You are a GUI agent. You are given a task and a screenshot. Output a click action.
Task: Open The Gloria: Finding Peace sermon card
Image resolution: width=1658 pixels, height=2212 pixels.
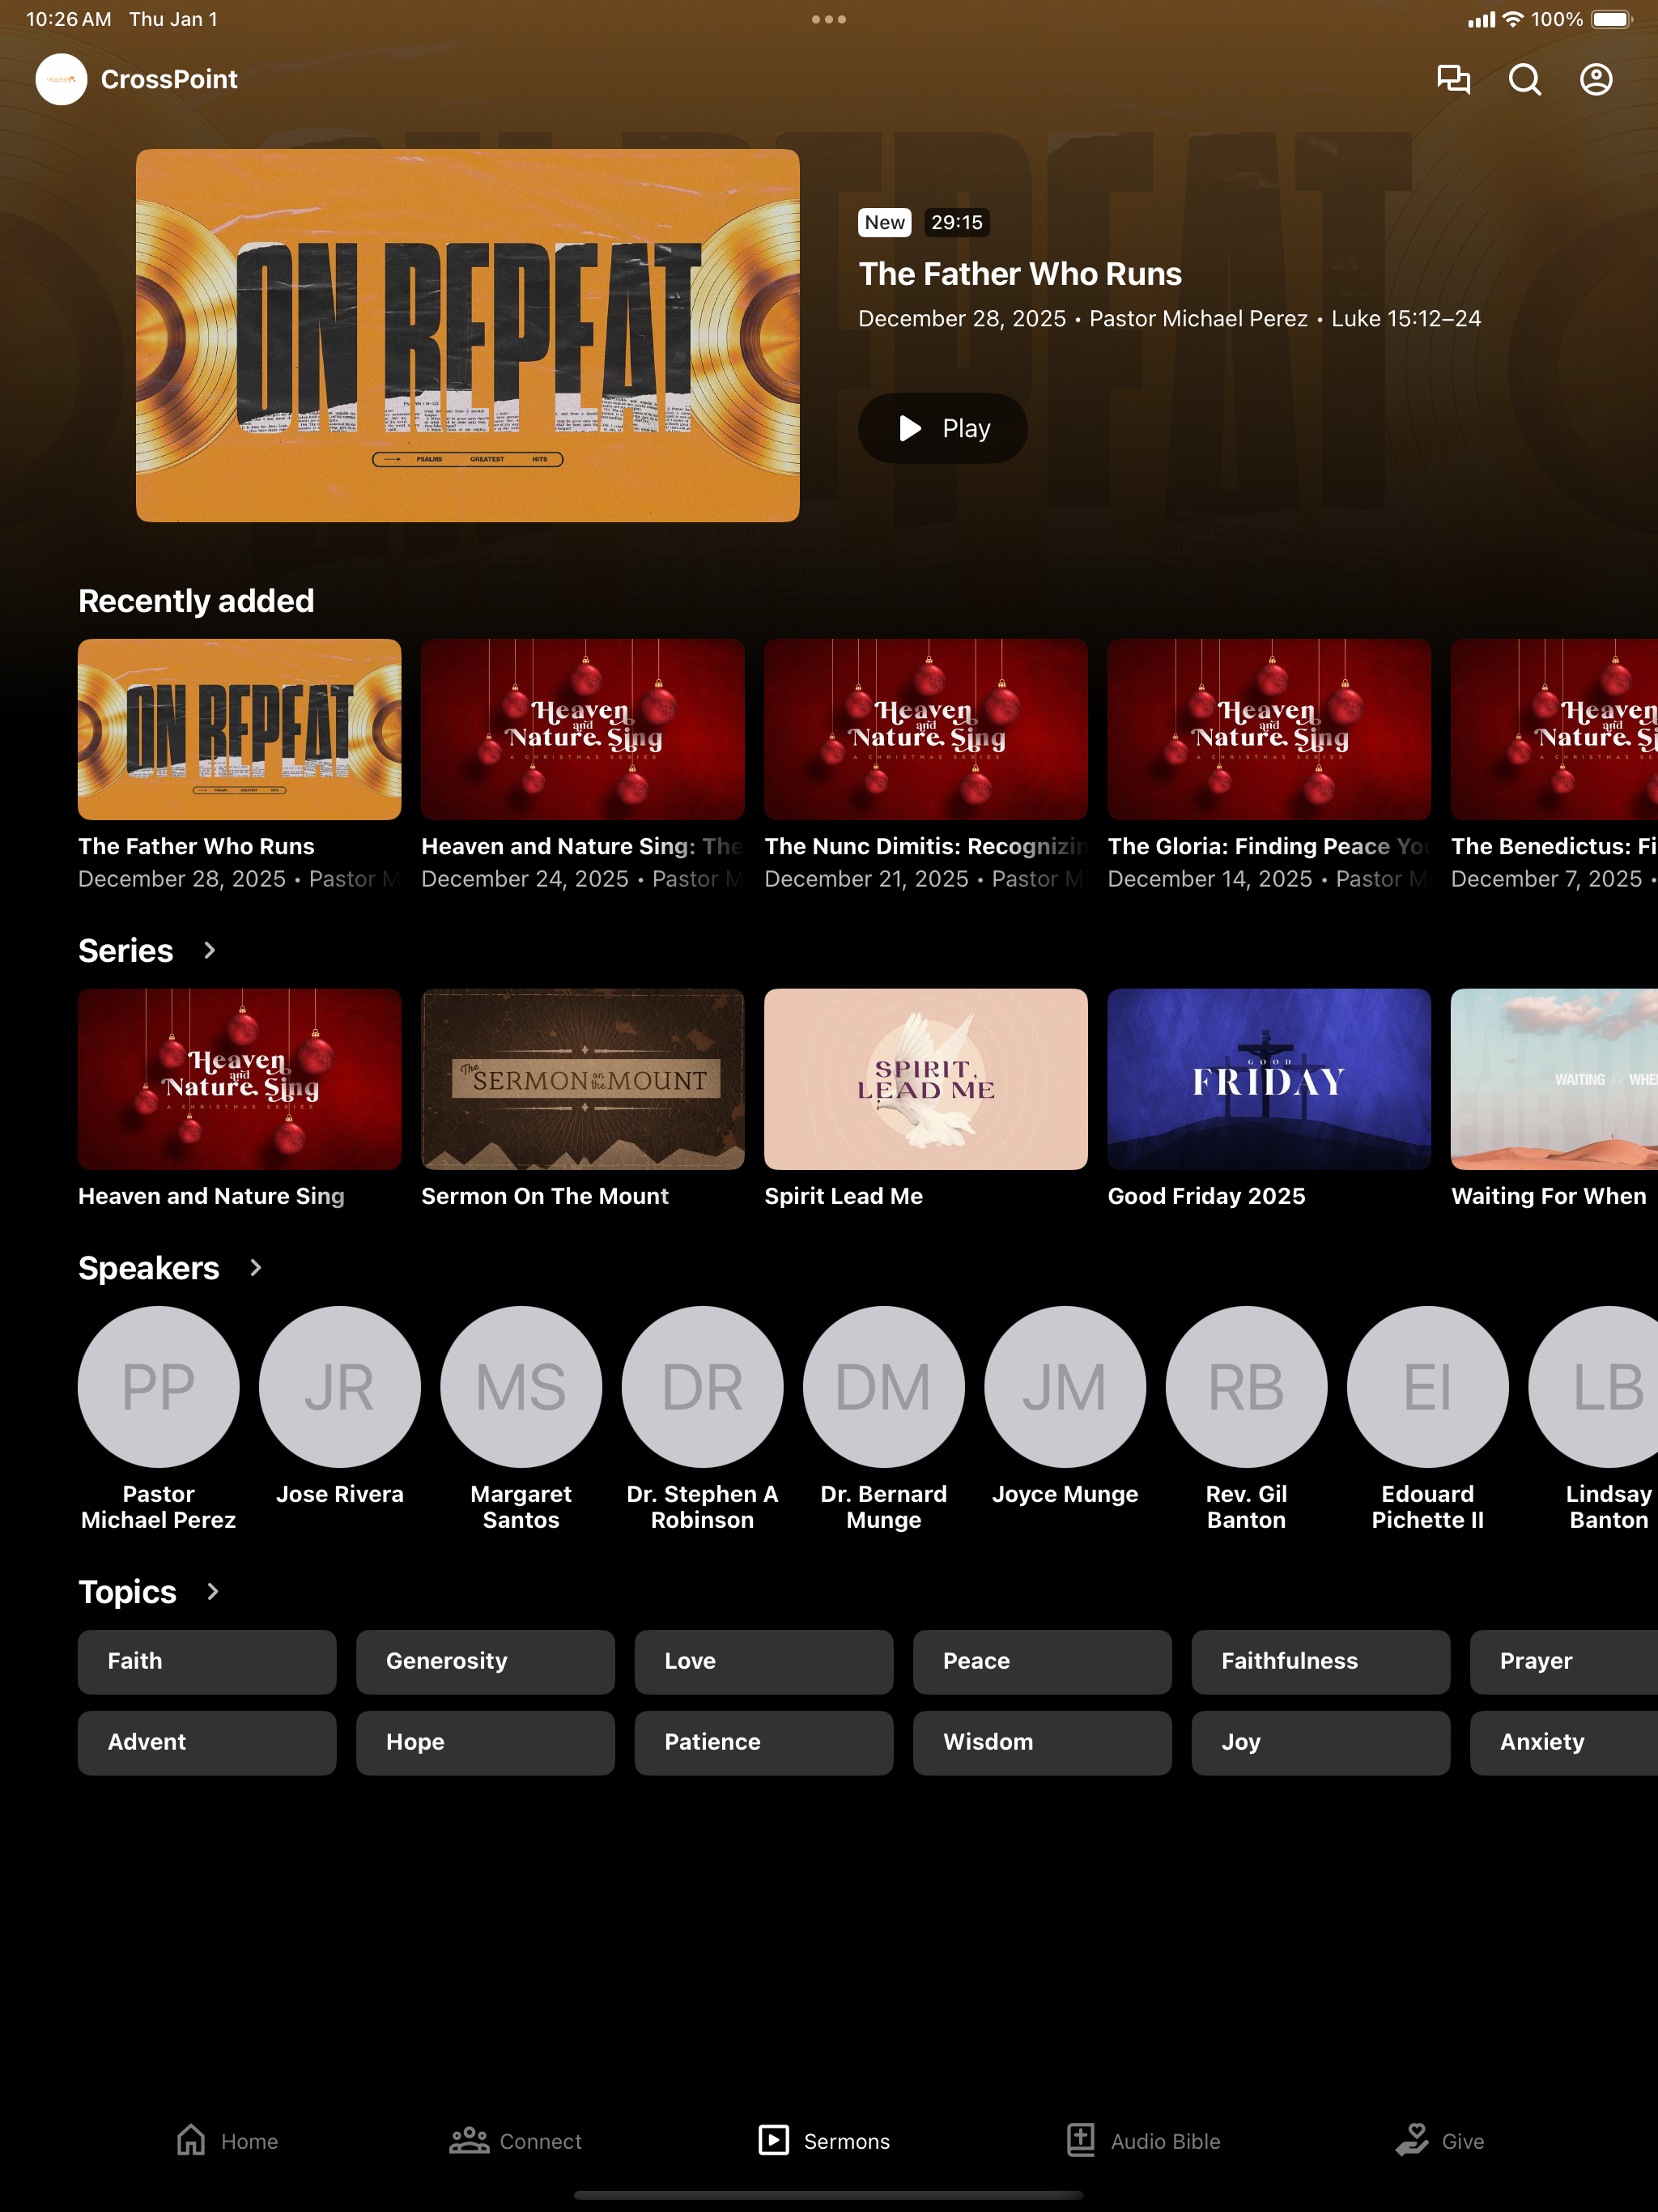1269,765
